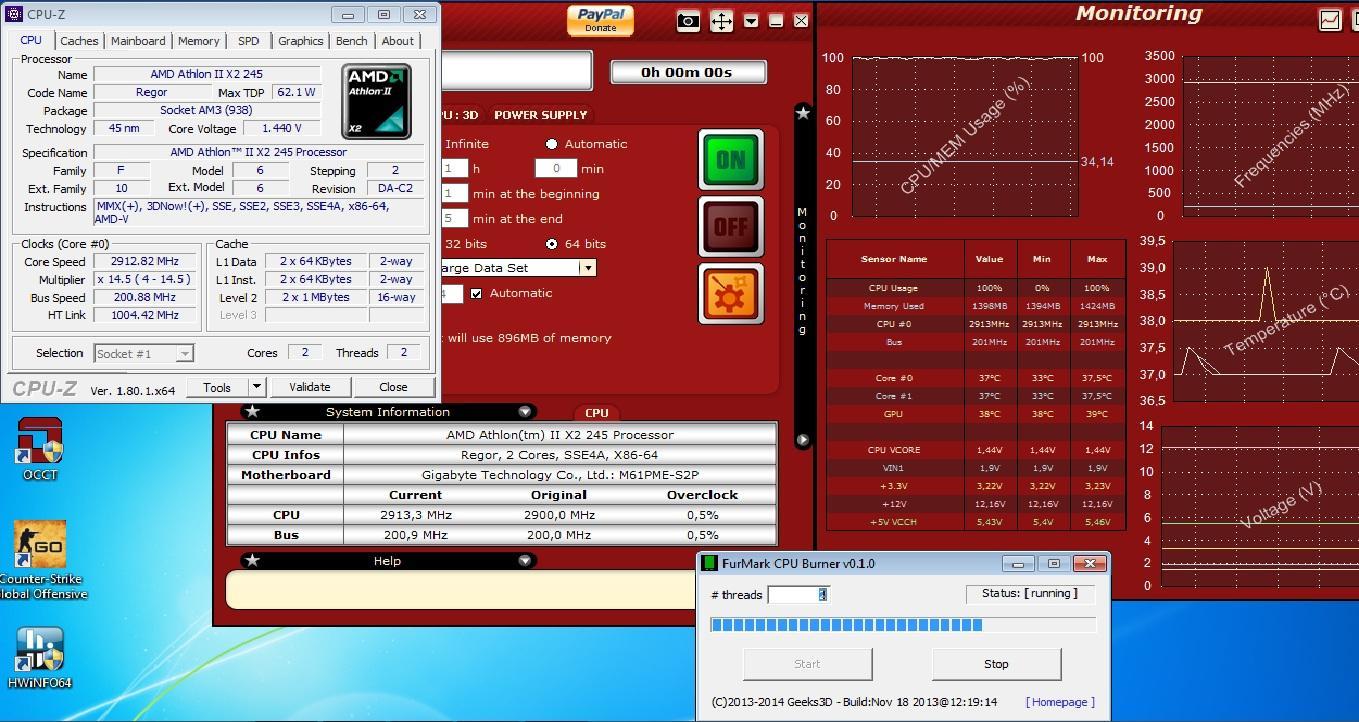Image resolution: width=1359 pixels, height=722 pixels.
Task: Click the FurMark CPU Burner title icon
Action: pos(710,564)
